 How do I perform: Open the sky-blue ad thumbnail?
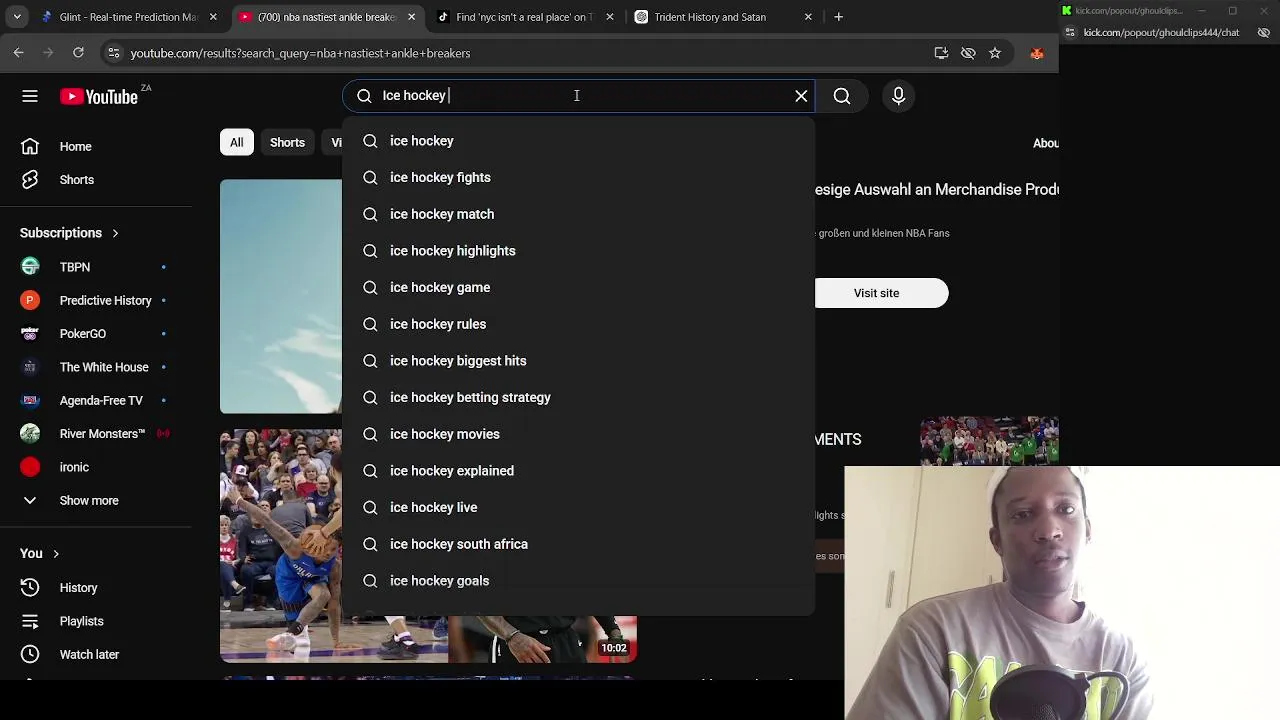click(281, 296)
